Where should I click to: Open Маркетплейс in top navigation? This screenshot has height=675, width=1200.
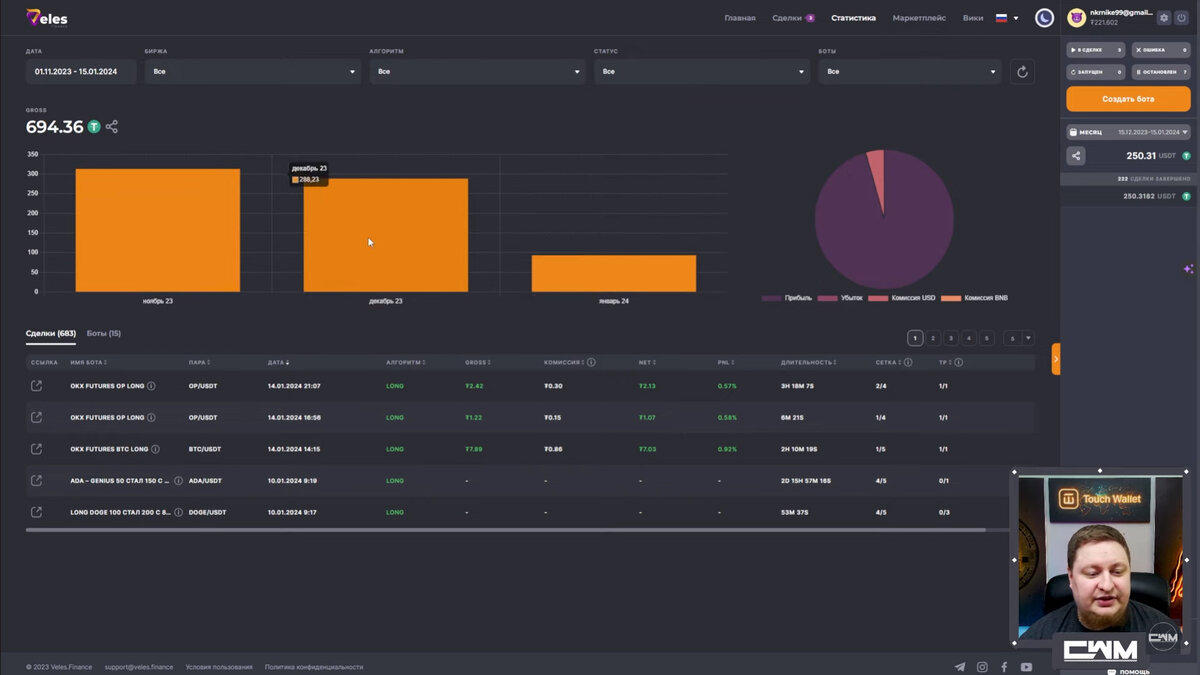point(920,18)
